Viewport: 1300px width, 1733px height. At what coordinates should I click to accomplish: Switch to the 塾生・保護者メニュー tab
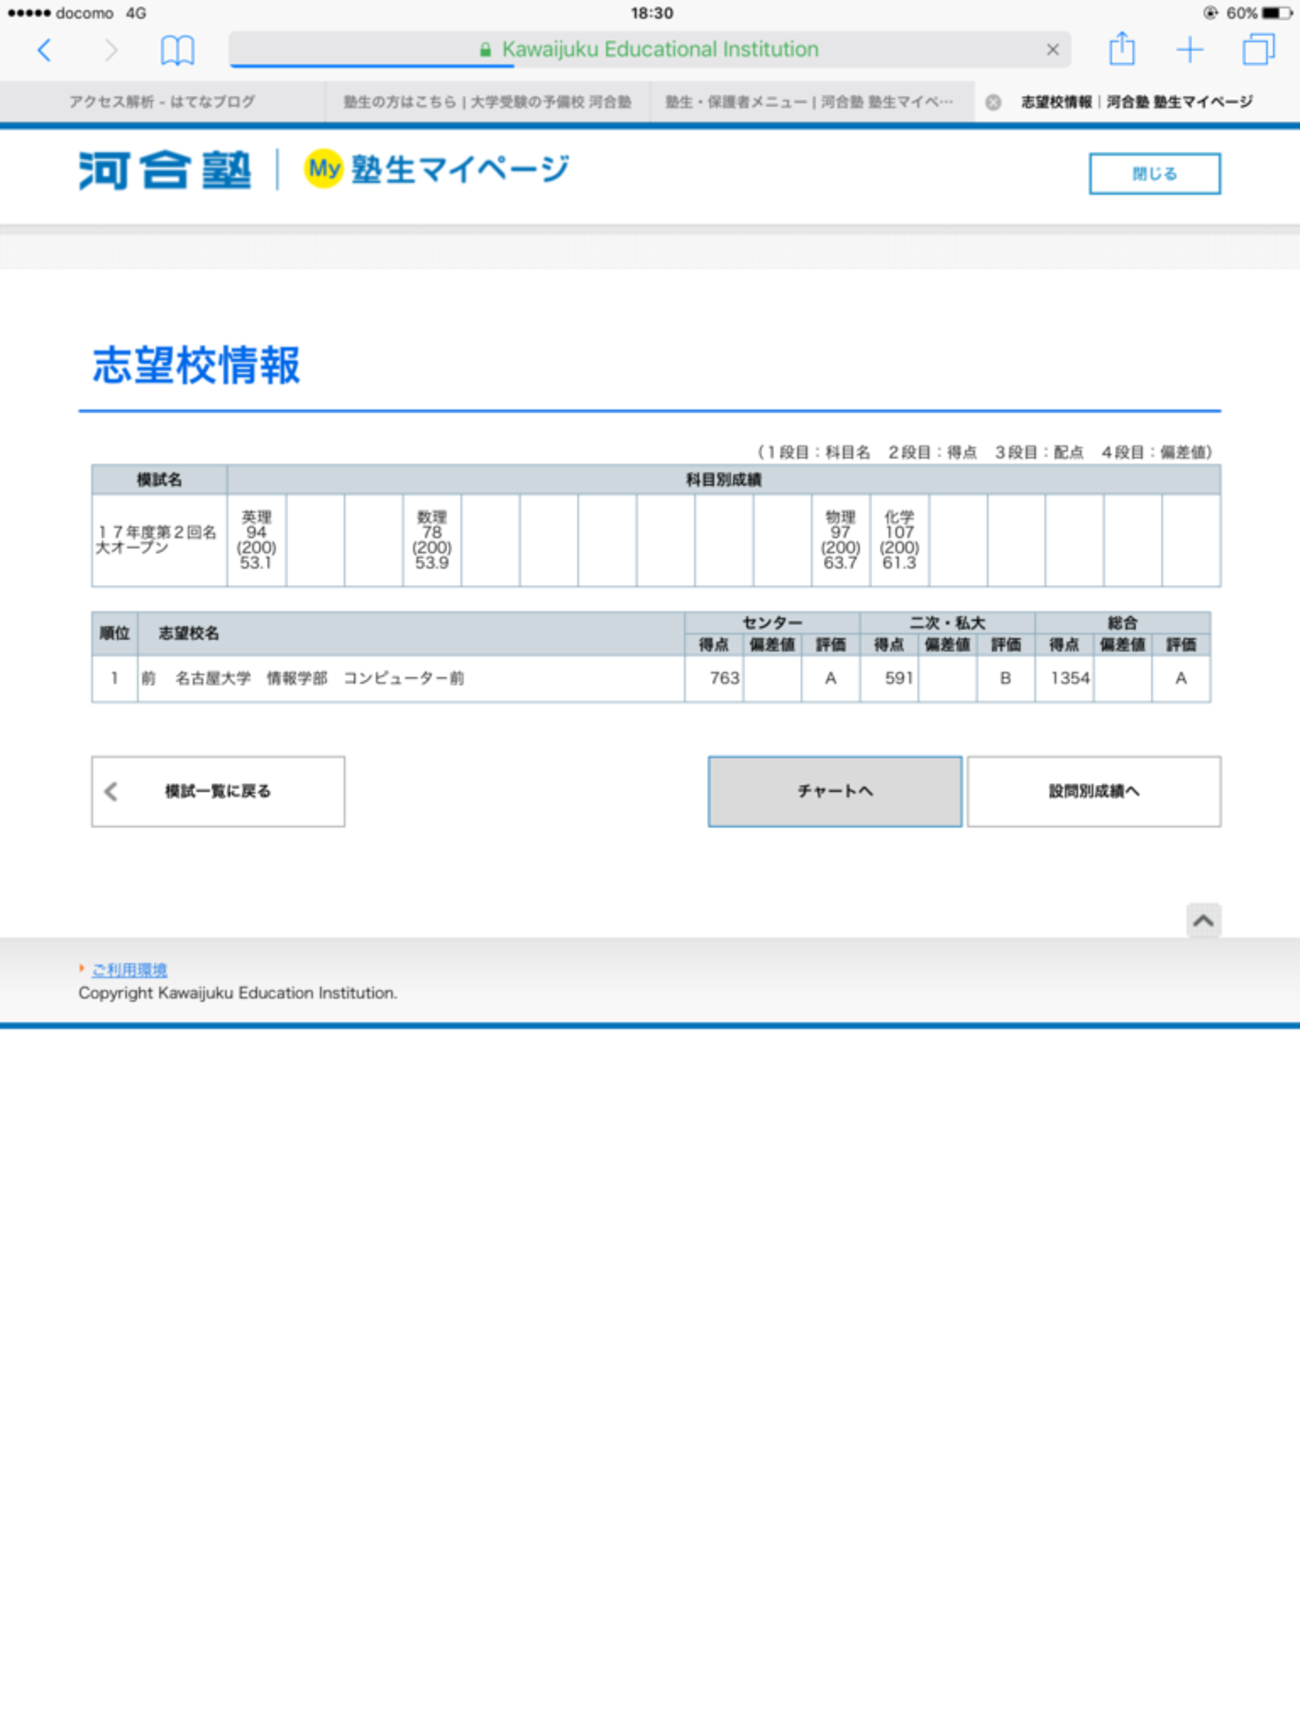click(x=812, y=102)
